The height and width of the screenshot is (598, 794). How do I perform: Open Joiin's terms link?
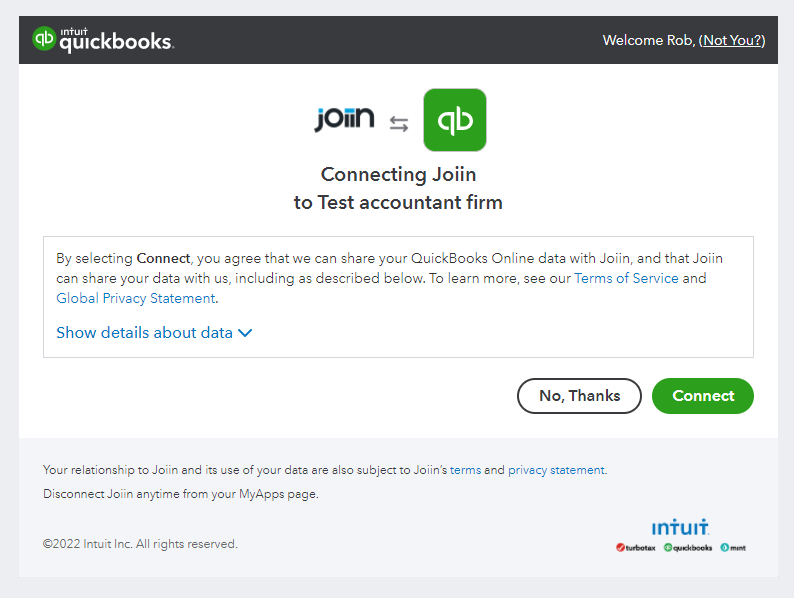465,470
